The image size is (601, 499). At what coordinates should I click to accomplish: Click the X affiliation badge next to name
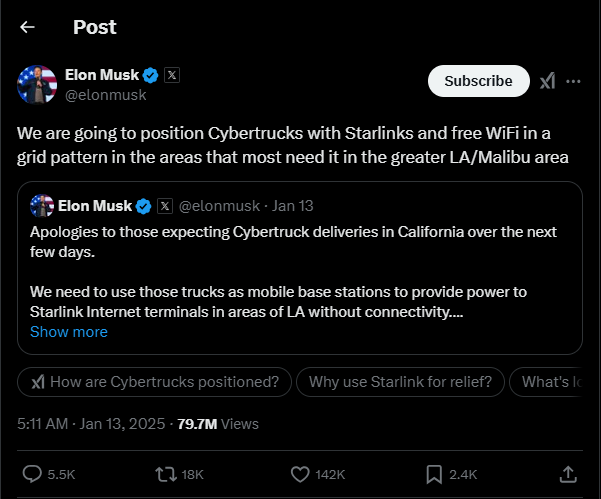point(172,75)
